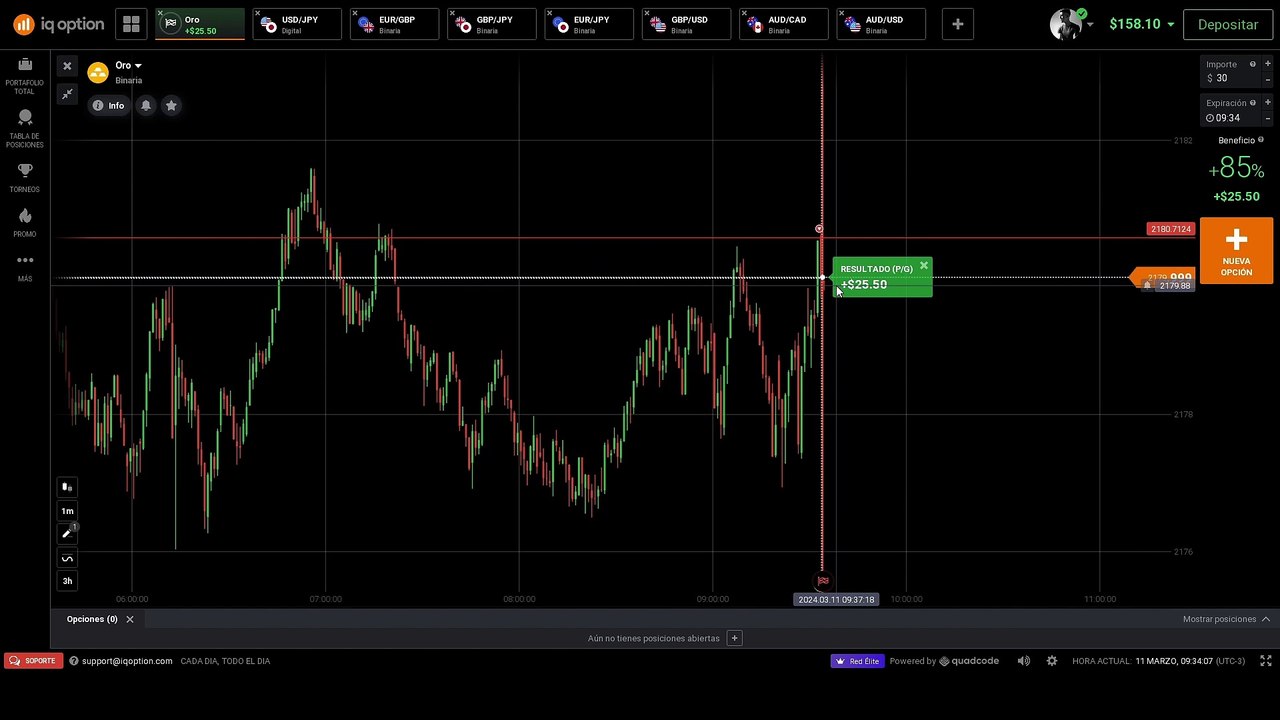The width and height of the screenshot is (1280, 720).
Task: Expand Mostrar posiciones panel
Action: coord(1226,619)
